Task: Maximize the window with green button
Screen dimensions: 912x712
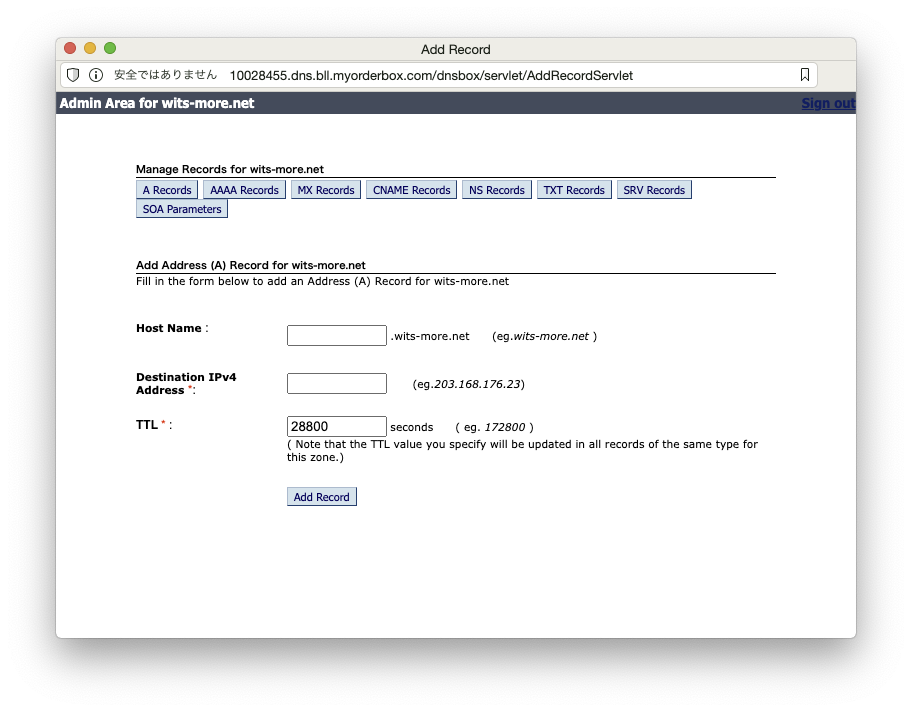Action: [x=110, y=48]
